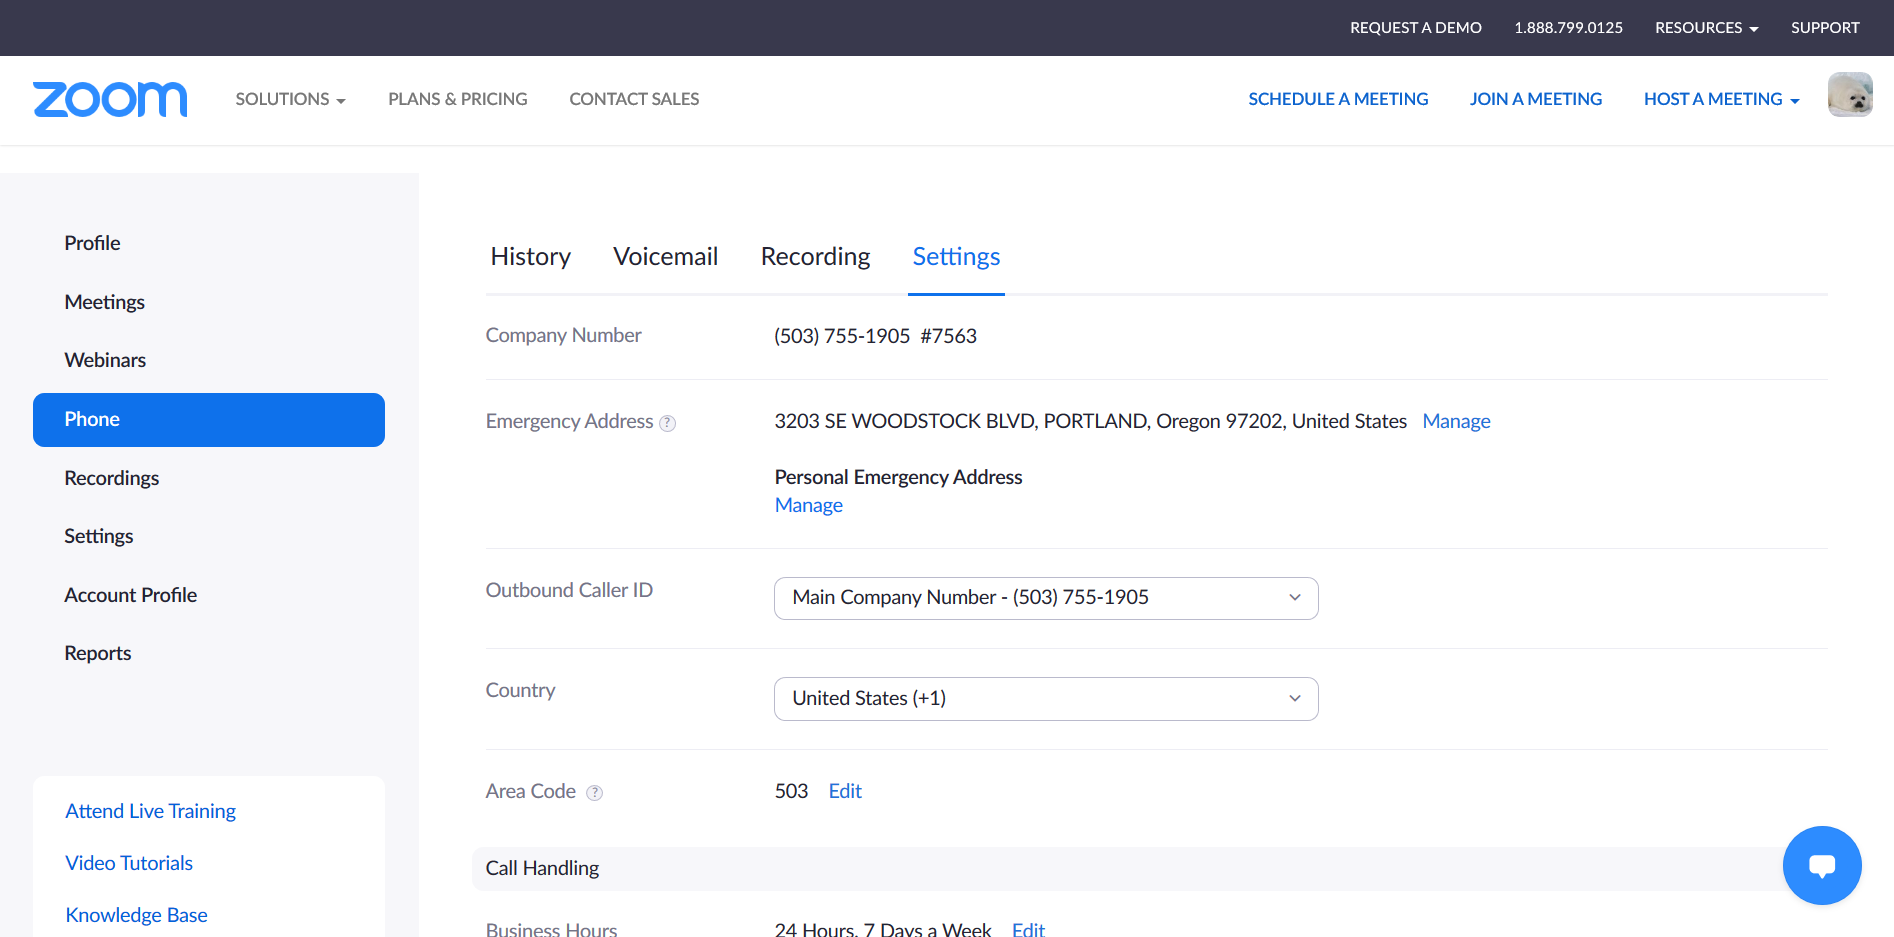Go to Account Profile in sidebar
The image size is (1894, 937).
(131, 595)
